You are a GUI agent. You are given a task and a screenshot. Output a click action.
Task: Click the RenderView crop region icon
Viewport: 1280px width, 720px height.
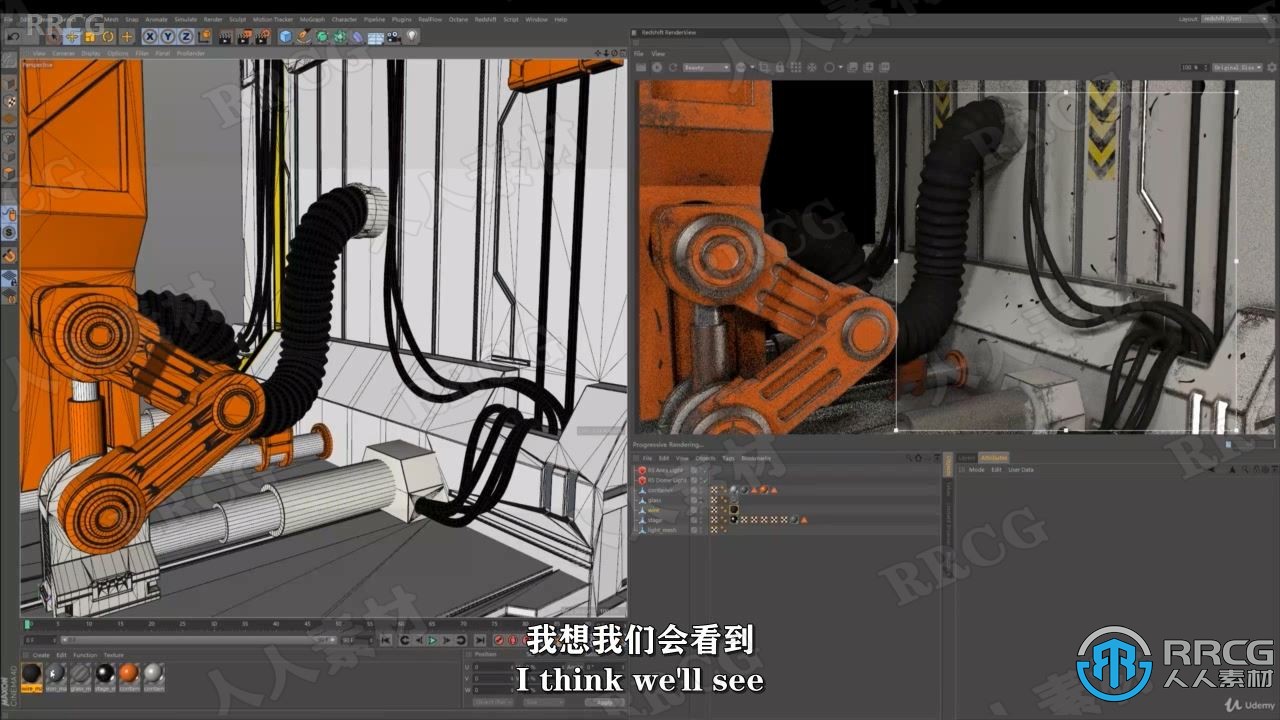(764, 67)
